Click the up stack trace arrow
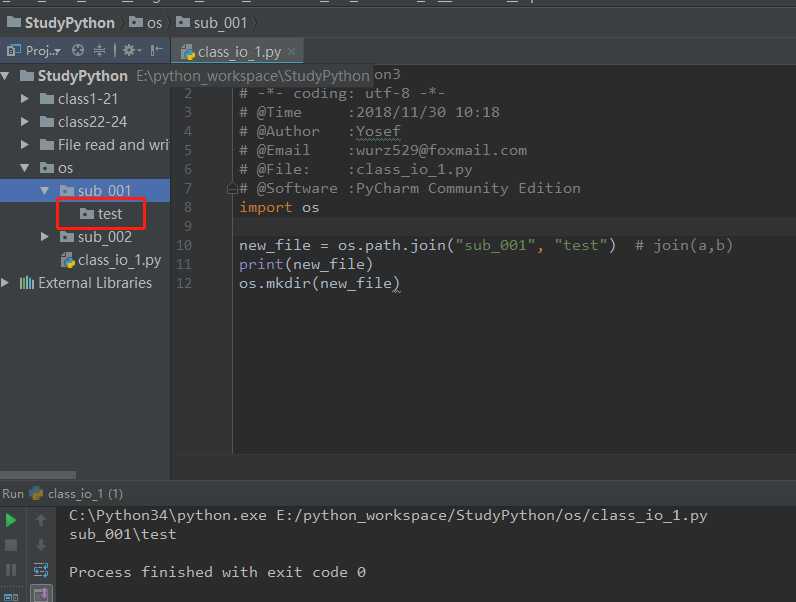The width and height of the screenshot is (796, 602). 41,520
